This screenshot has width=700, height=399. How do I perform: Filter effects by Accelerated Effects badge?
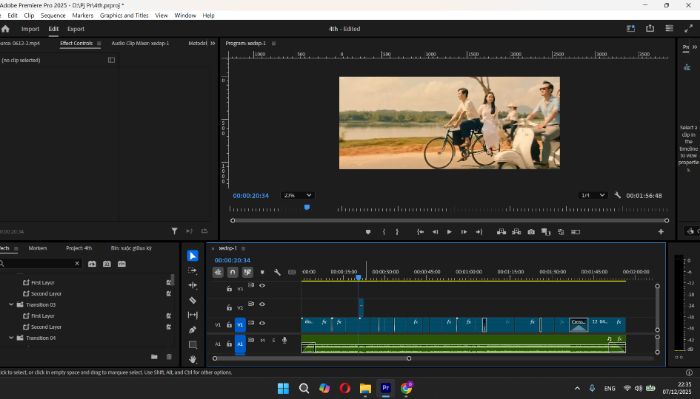click(x=92, y=264)
